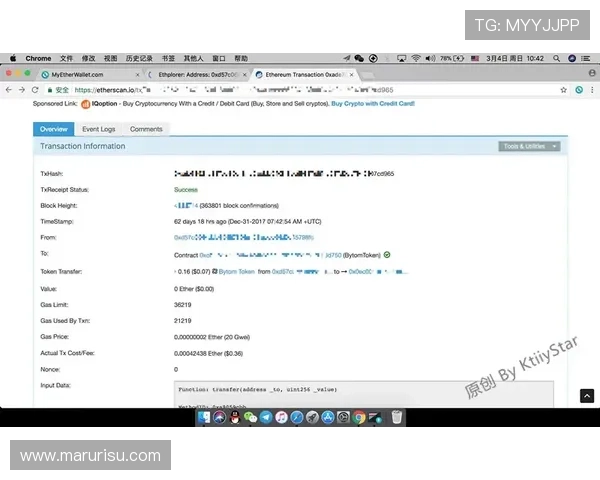Switch to the MyEtherWallet.com tab
This screenshot has height=480, width=600.
91,75
